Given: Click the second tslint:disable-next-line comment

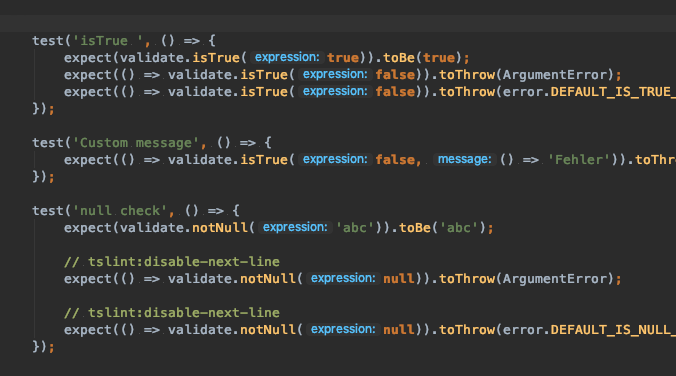Looking at the screenshot, I should click(172, 313).
